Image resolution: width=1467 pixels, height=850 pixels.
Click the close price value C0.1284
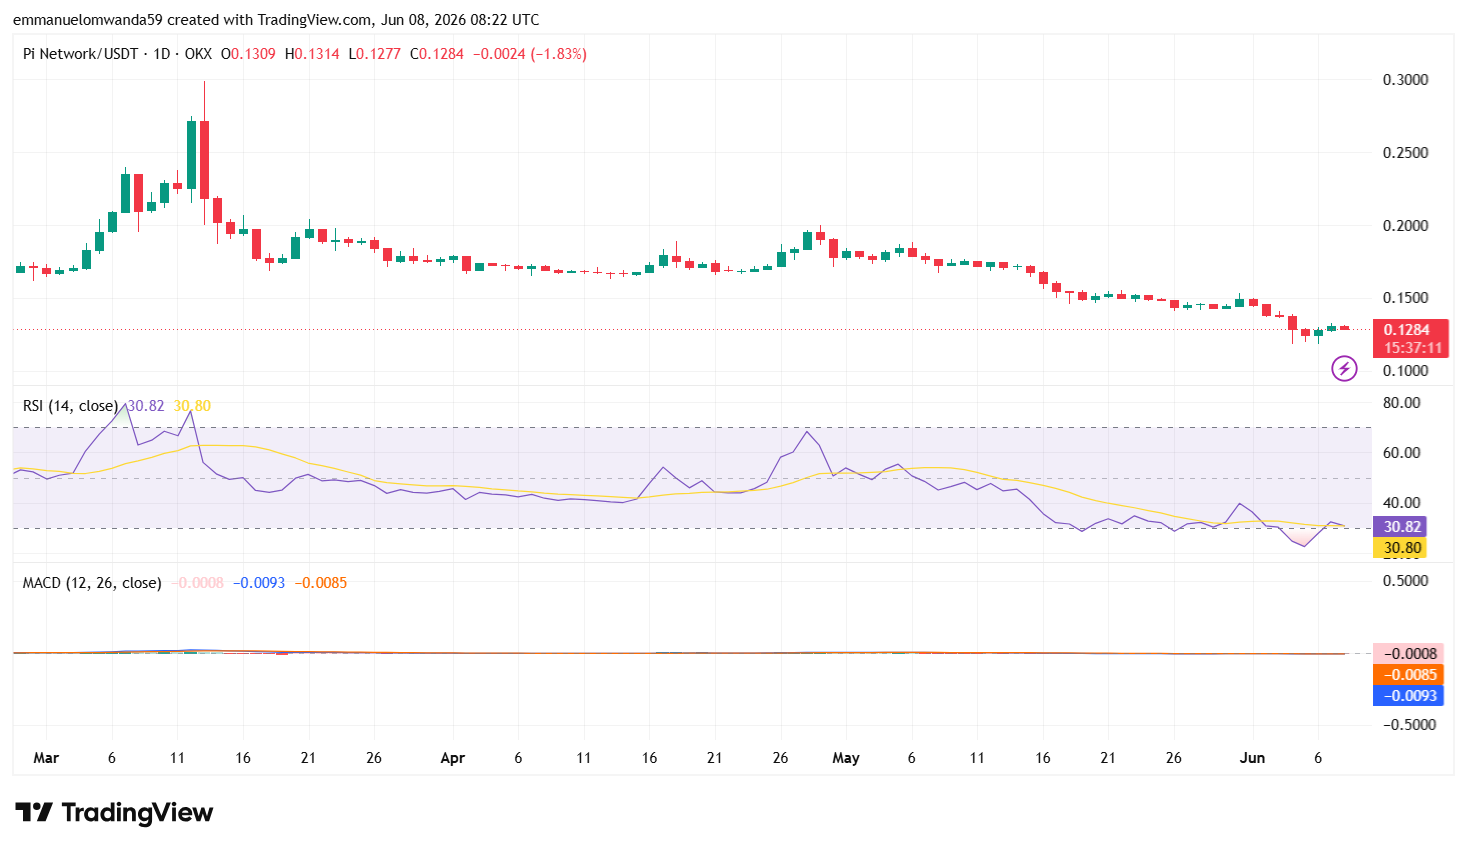pyautogui.click(x=437, y=54)
